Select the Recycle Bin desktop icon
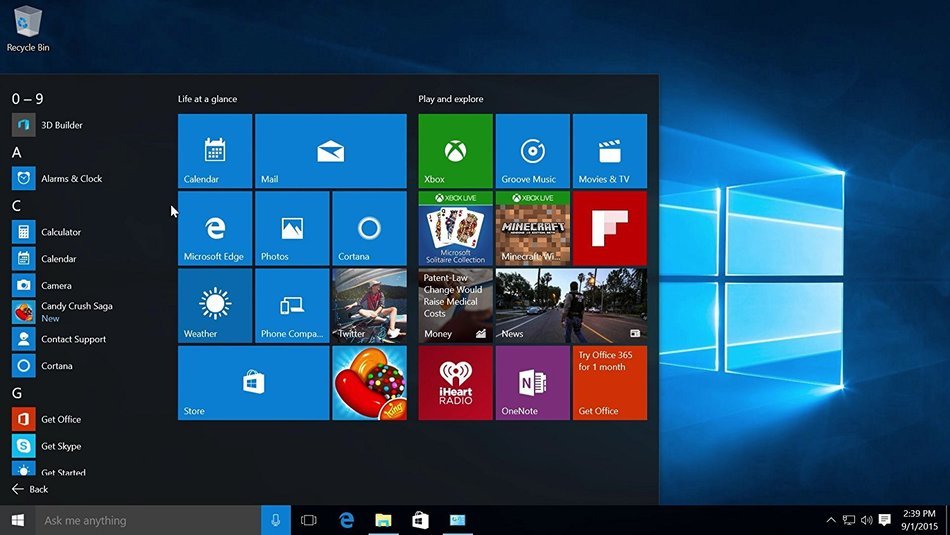Viewport: 950px width, 535px height. click(x=28, y=28)
